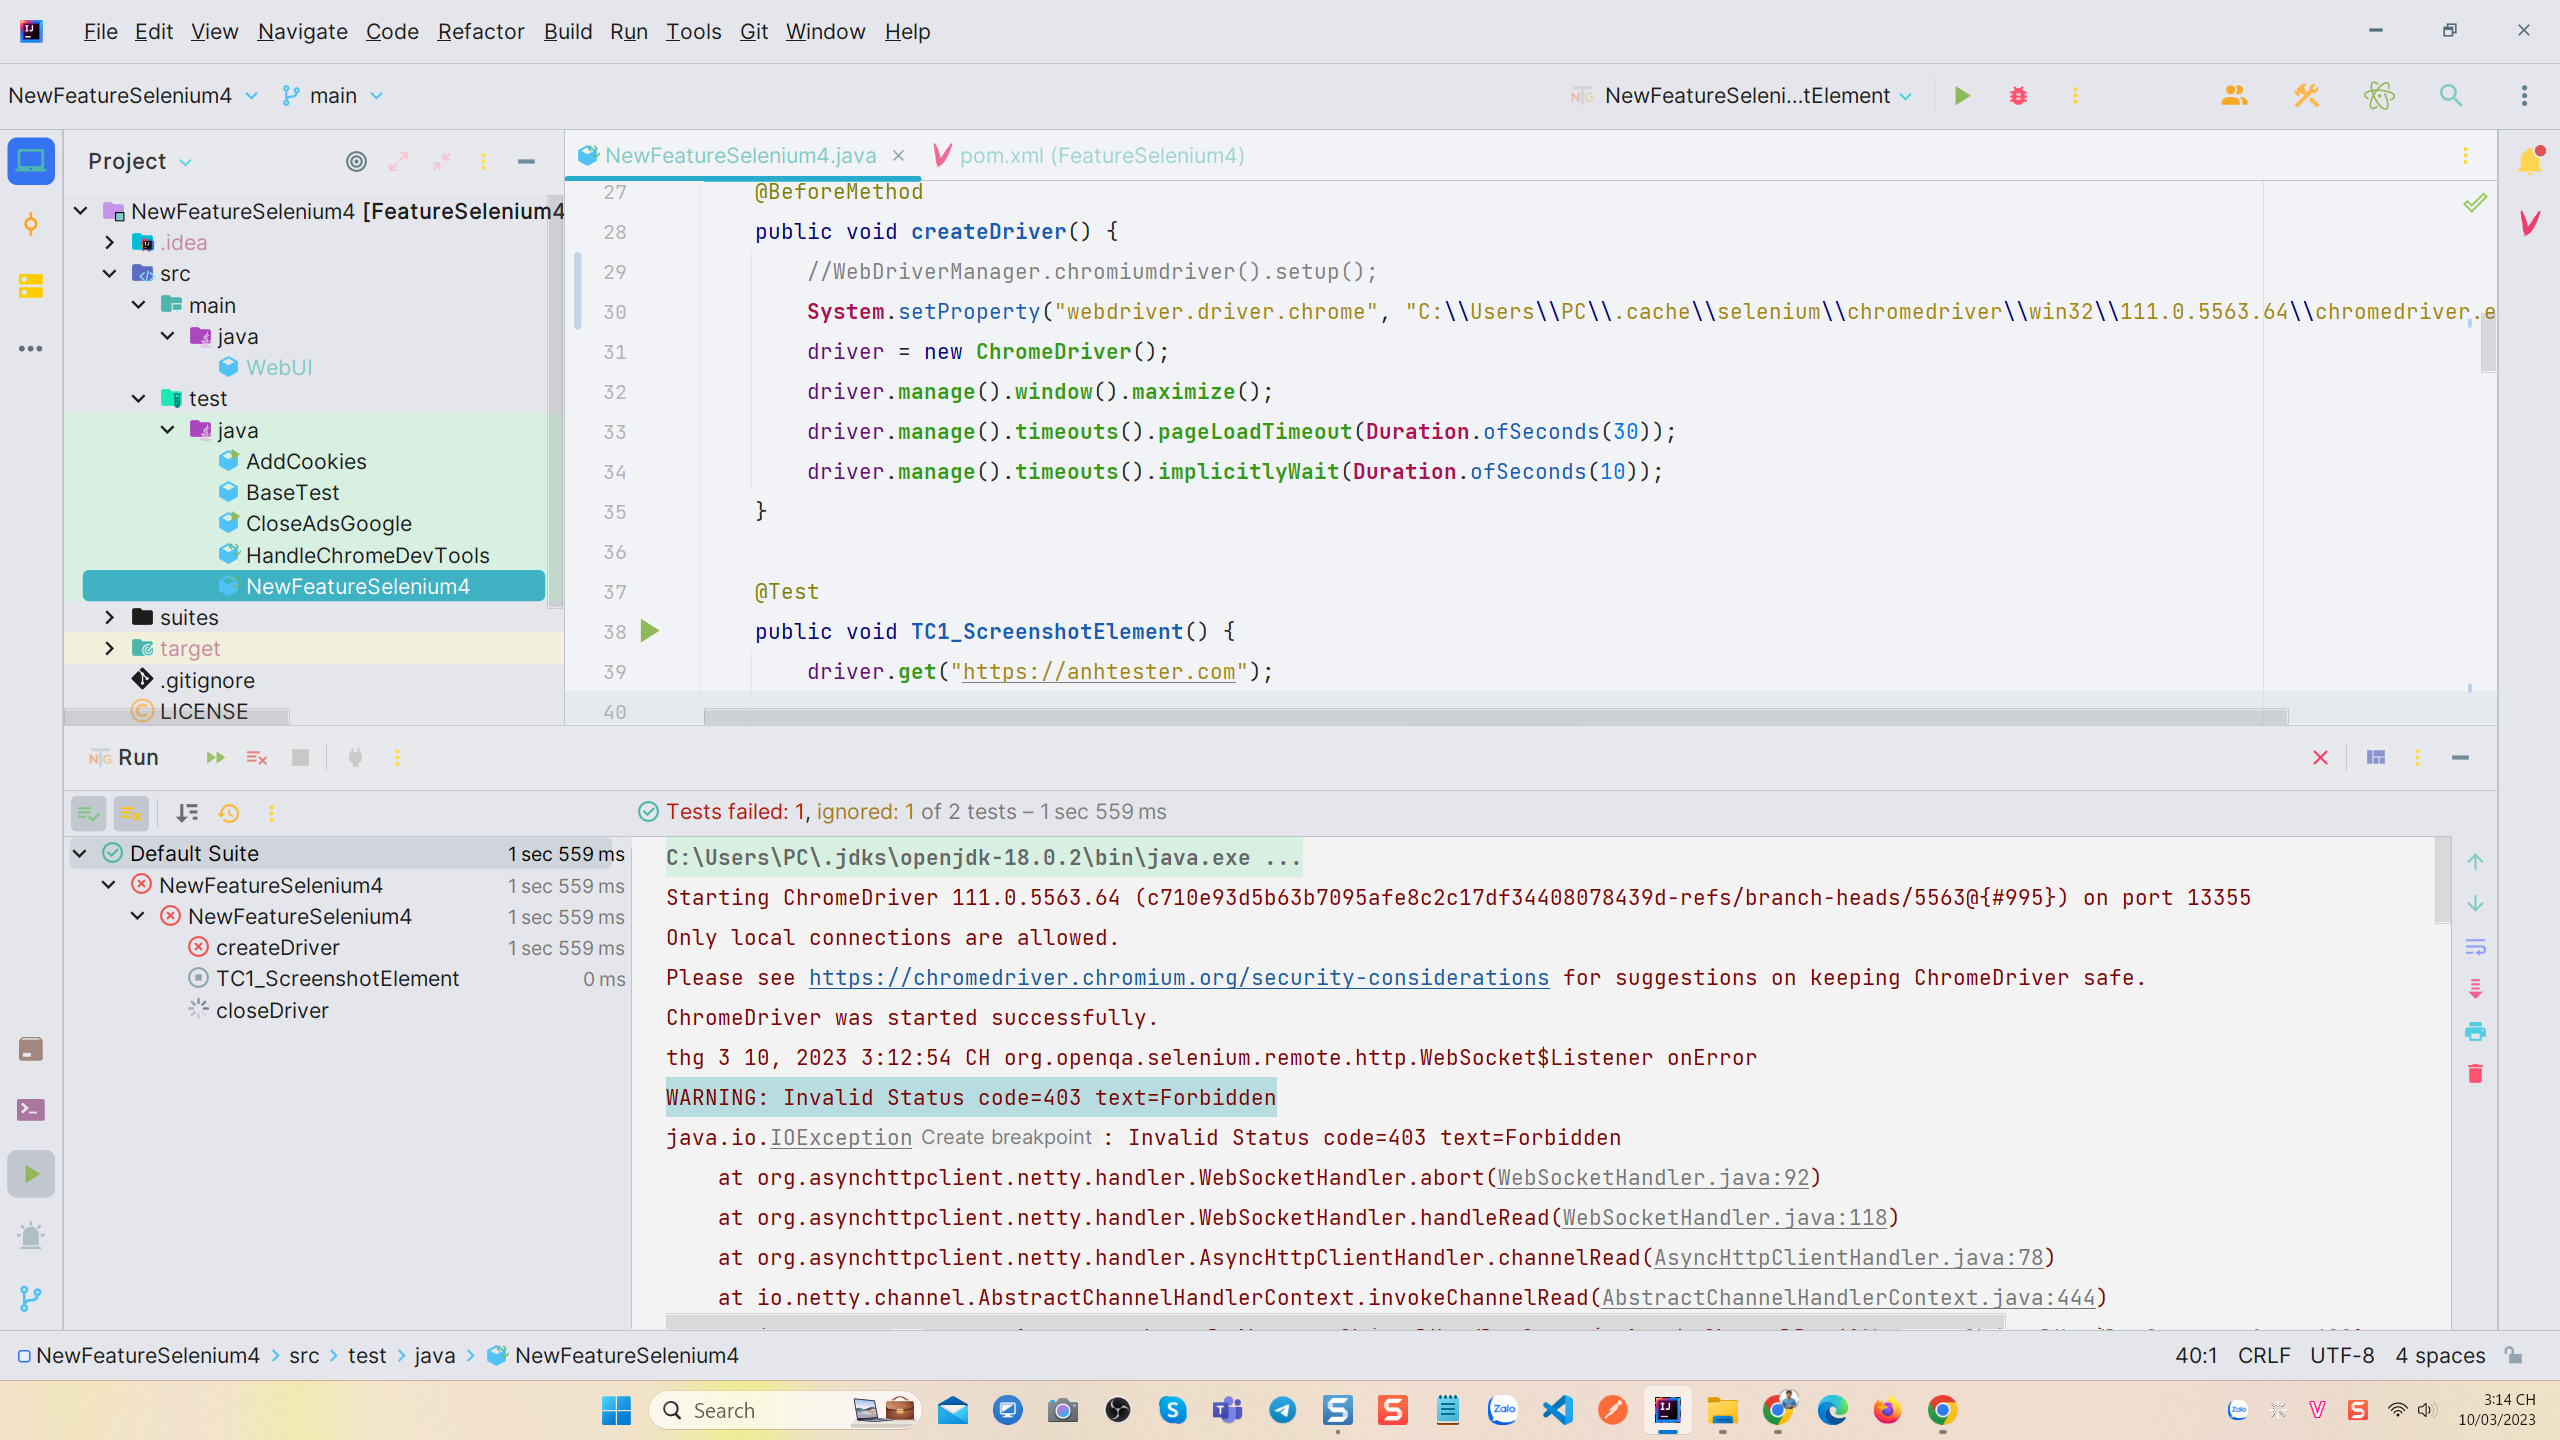Click the anhtester.com URL in code

pos(1098,672)
